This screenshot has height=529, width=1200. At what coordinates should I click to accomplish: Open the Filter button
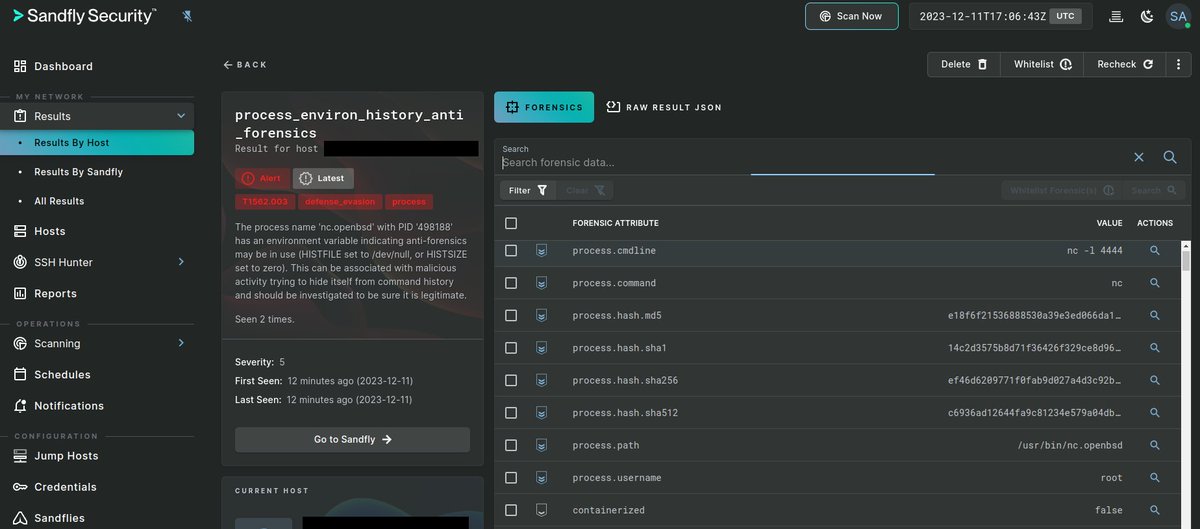(528, 190)
